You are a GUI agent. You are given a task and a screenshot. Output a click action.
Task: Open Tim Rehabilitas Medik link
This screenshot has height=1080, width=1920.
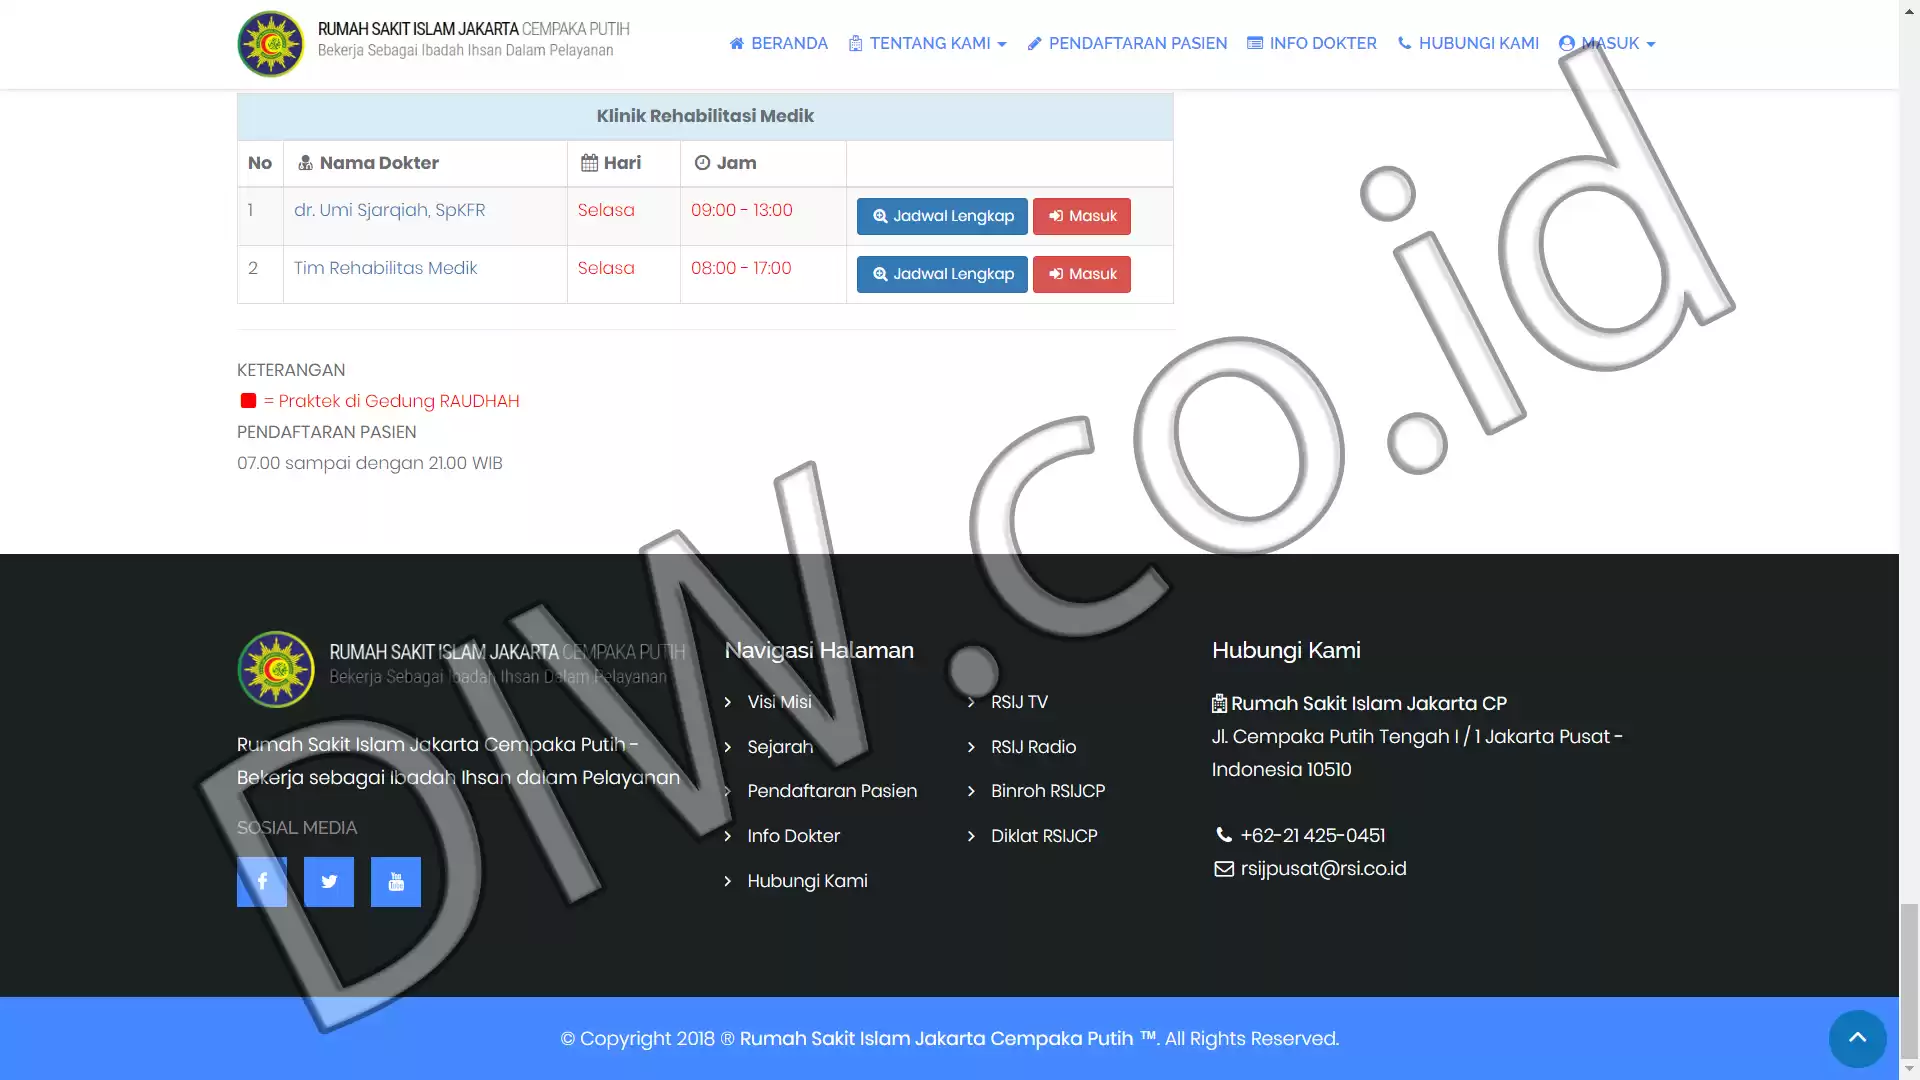point(385,268)
